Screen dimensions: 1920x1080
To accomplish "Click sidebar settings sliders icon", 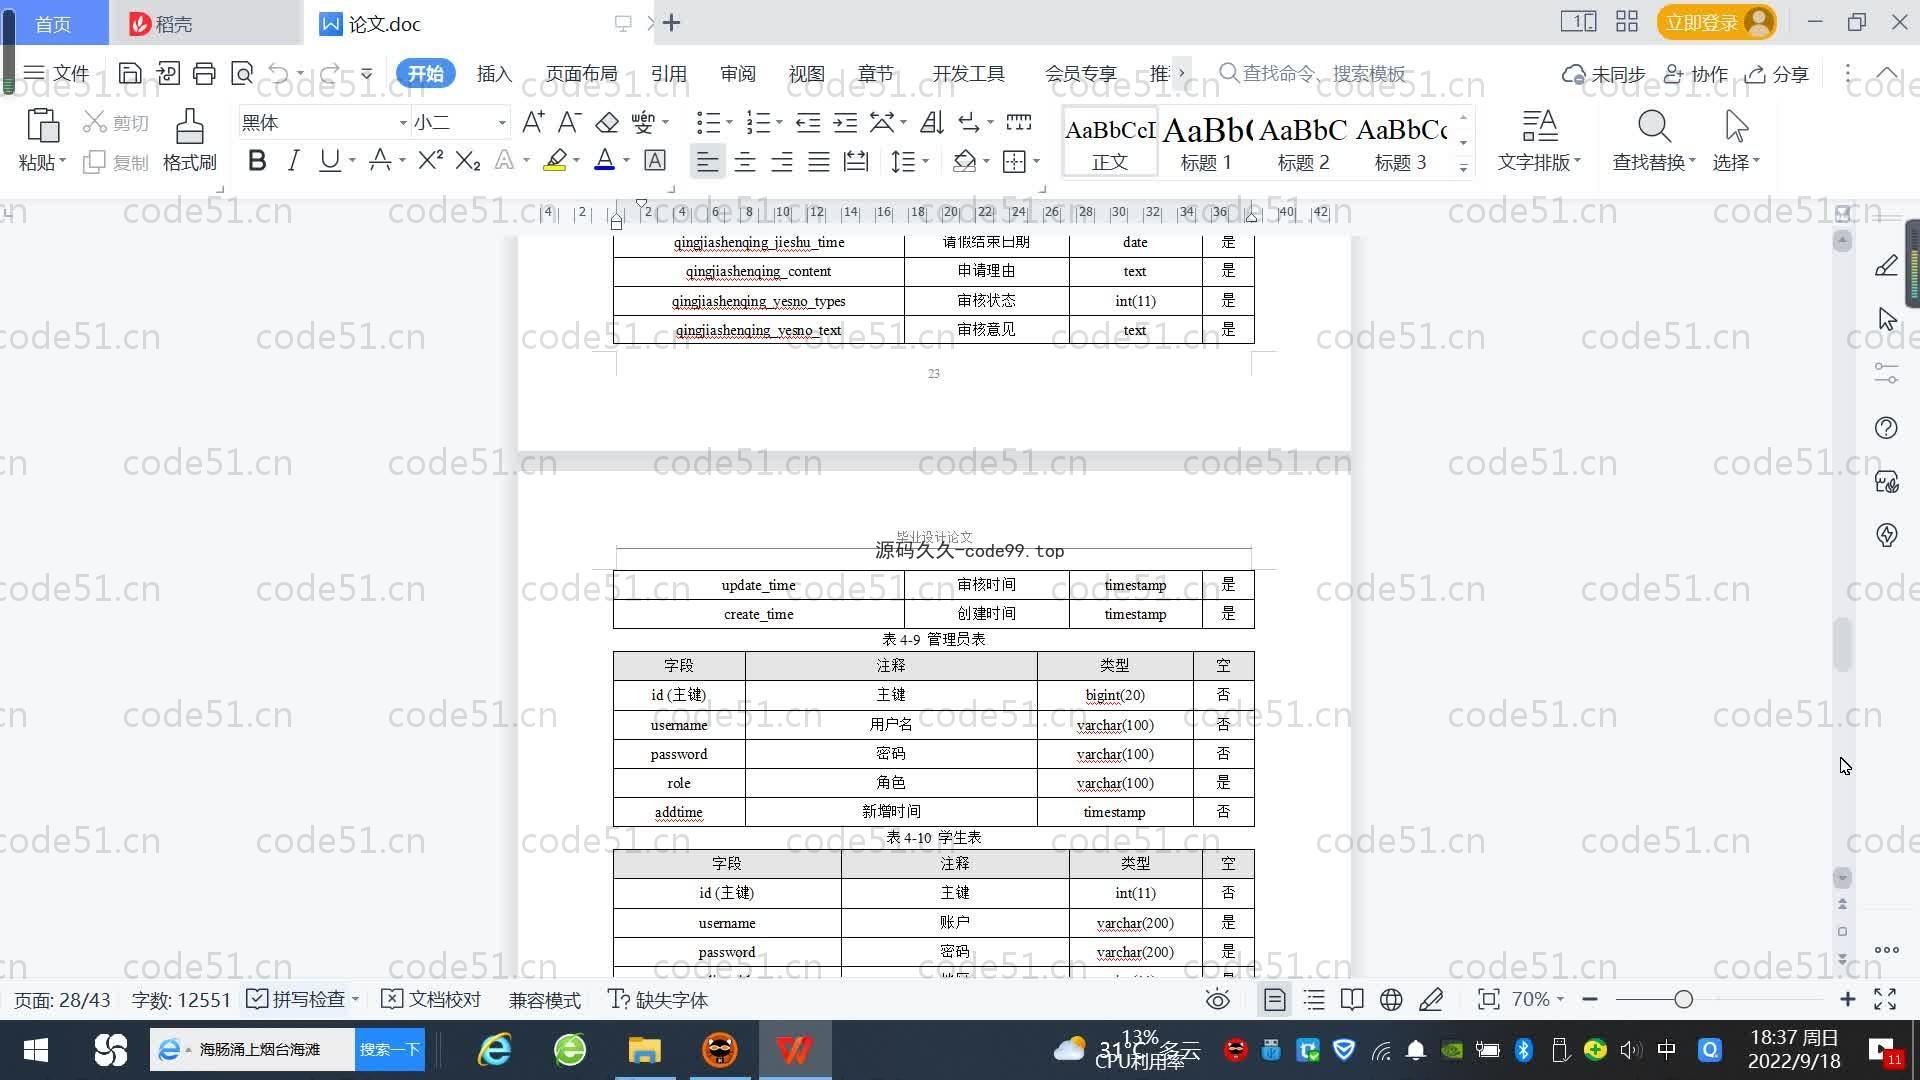I will click(x=1886, y=374).
